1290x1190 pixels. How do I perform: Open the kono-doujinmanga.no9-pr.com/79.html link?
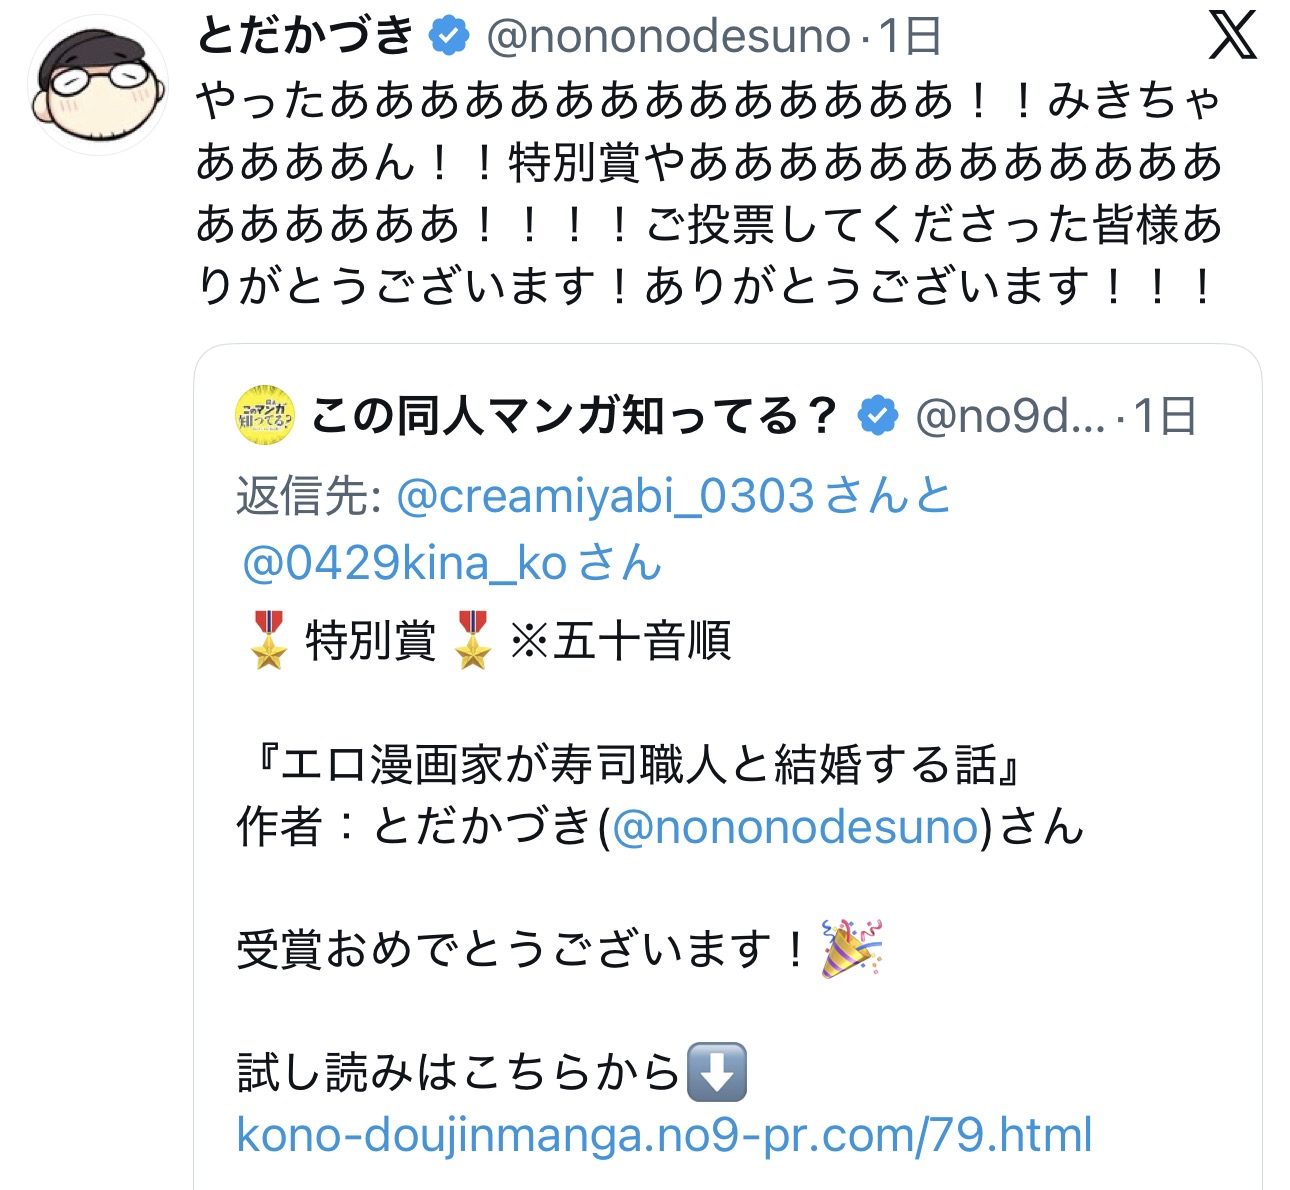click(x=664, y=1135)
